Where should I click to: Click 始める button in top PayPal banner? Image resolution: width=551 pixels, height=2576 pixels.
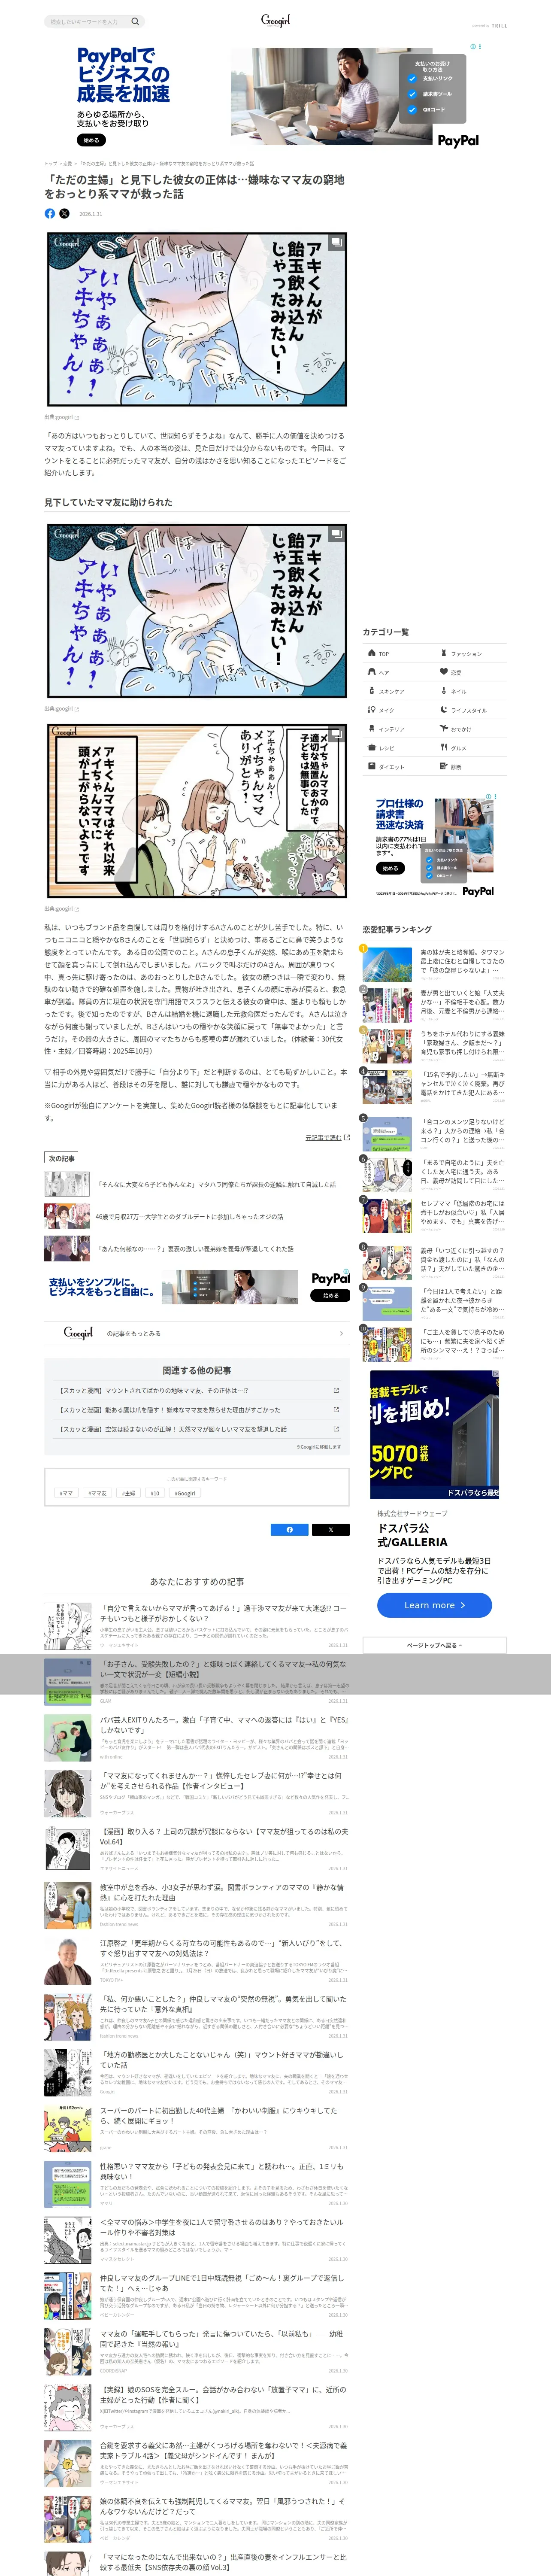coord(91,140)
